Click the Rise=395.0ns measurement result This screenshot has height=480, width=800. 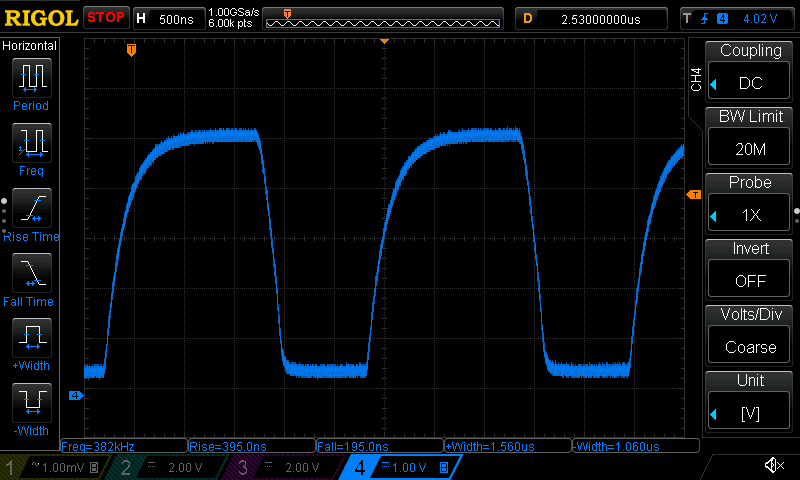252,446
